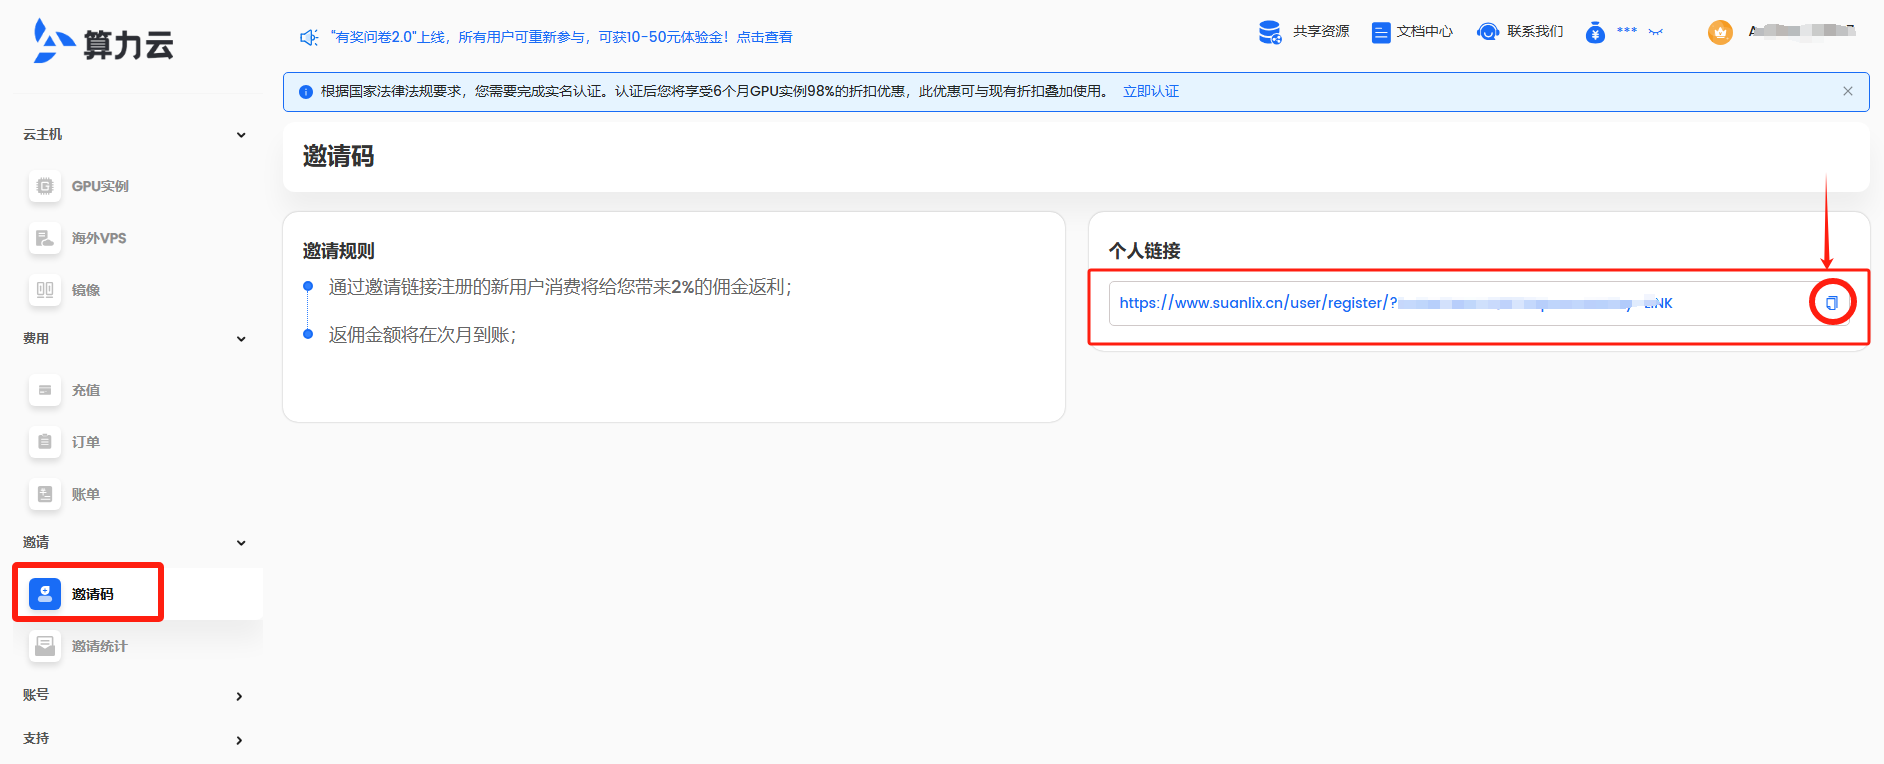Screen dimensions: 1884x764
Task: Click the 账单 bill icon
Action: point(45,494)
